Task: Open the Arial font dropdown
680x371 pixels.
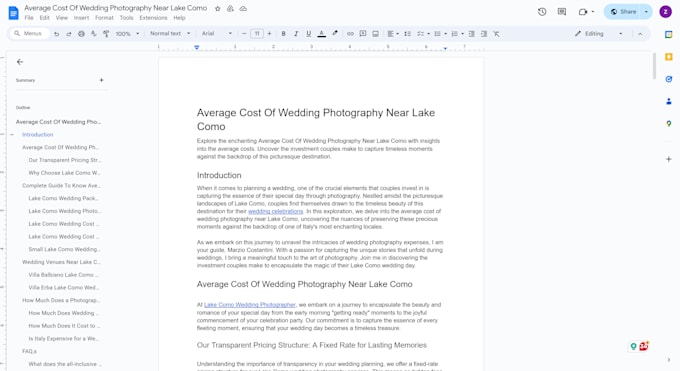Action: (x=217, y=33)
